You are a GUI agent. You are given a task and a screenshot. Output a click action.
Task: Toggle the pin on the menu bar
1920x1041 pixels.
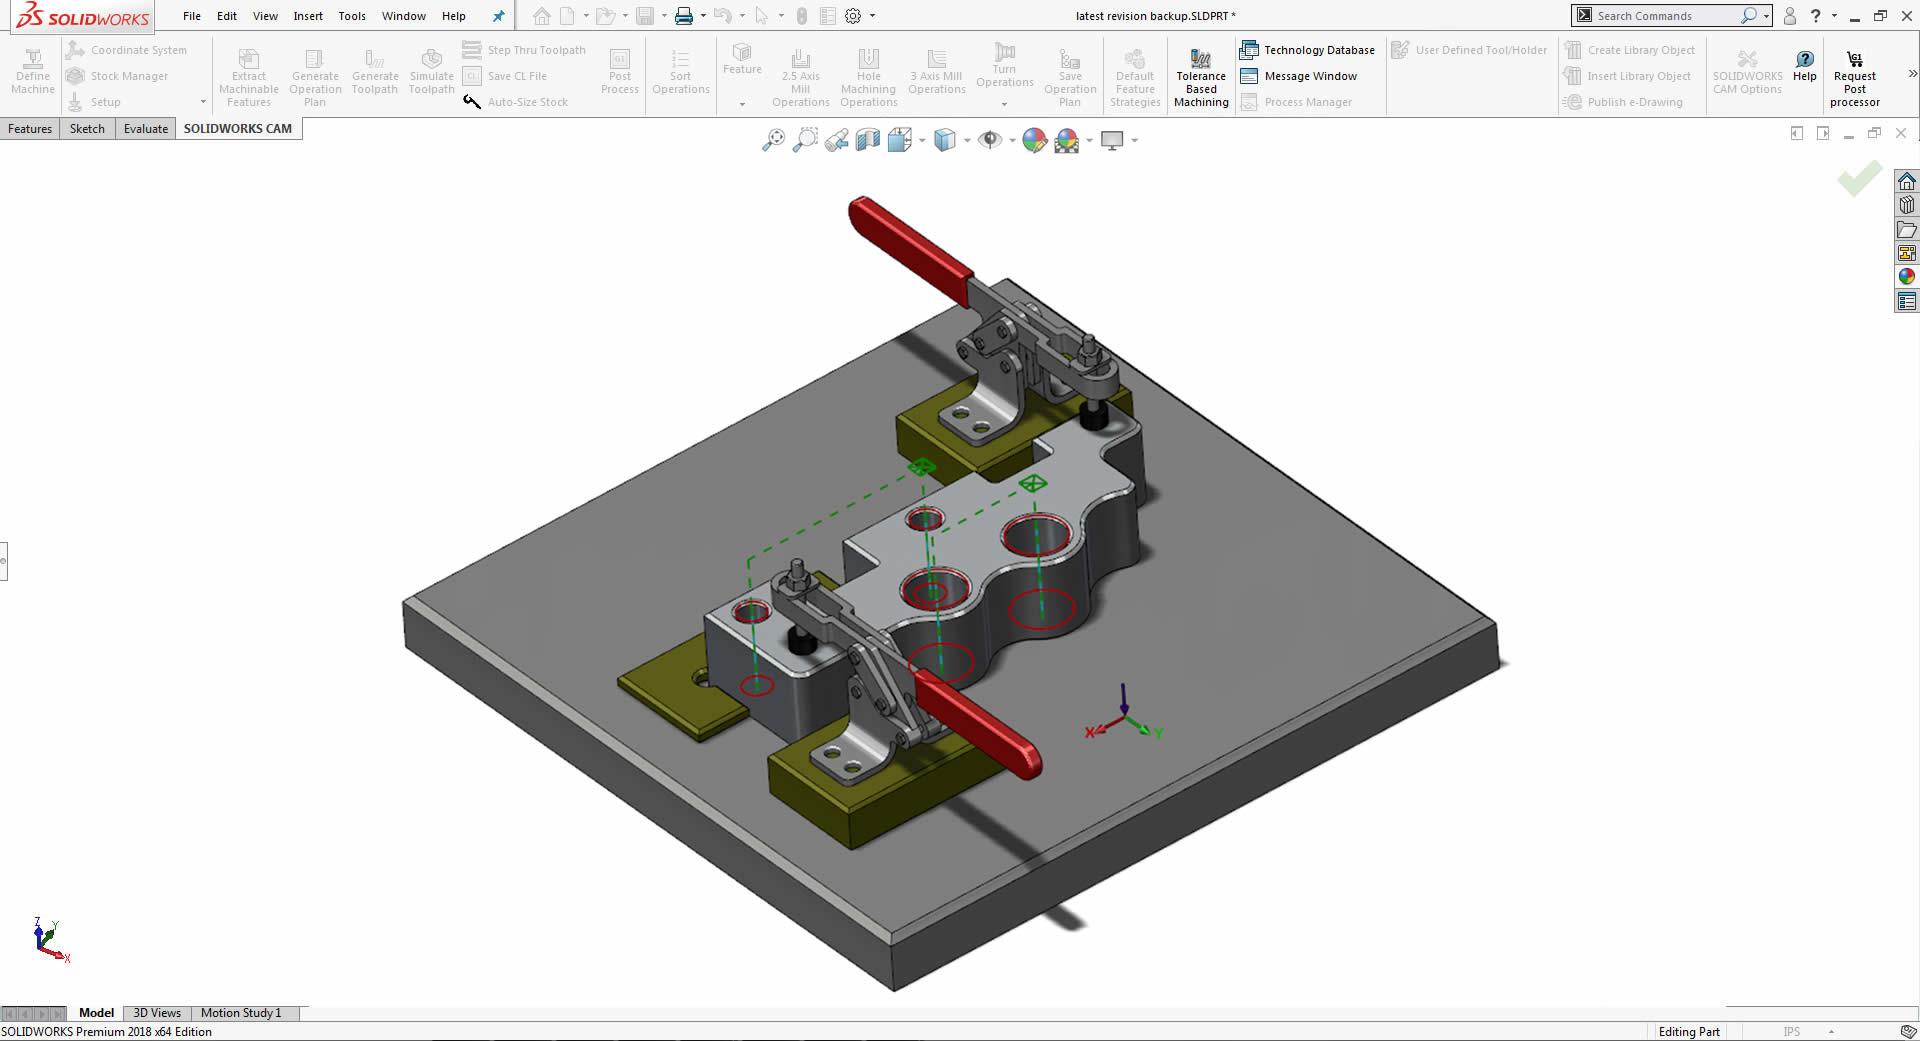pyautogui.click(x=498, y=16)
